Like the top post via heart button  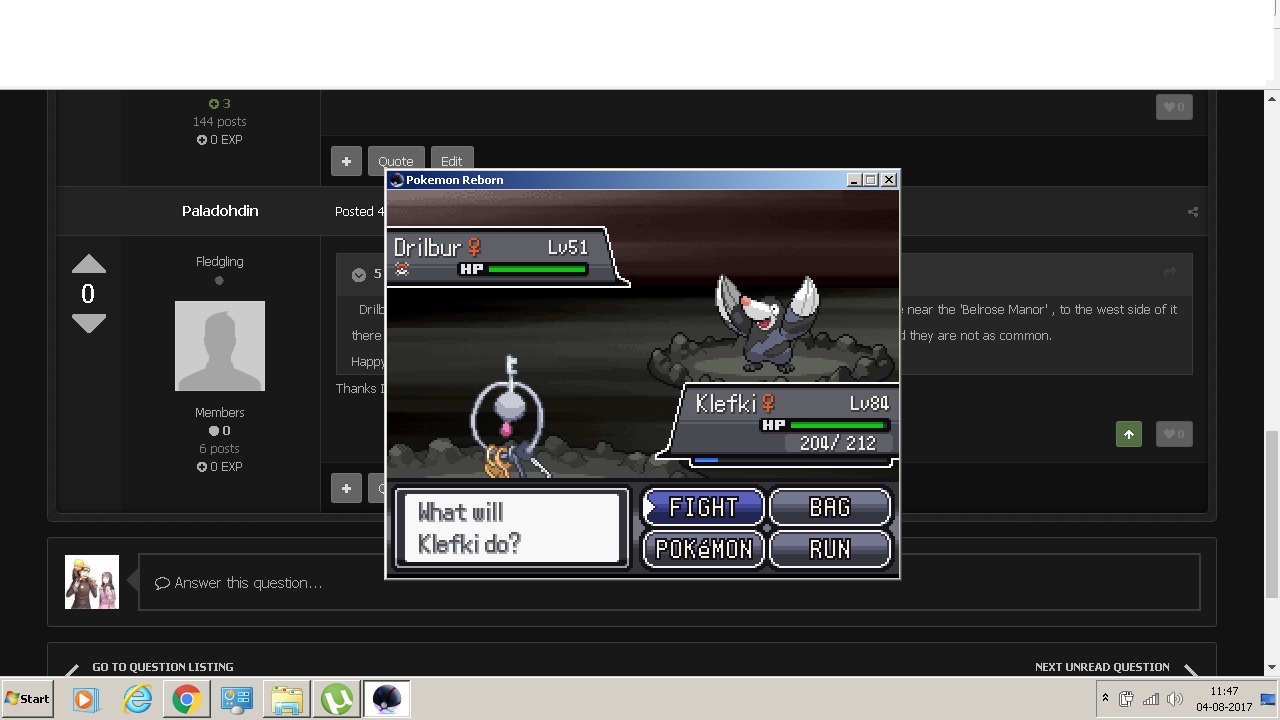(x=1174, y=107)
